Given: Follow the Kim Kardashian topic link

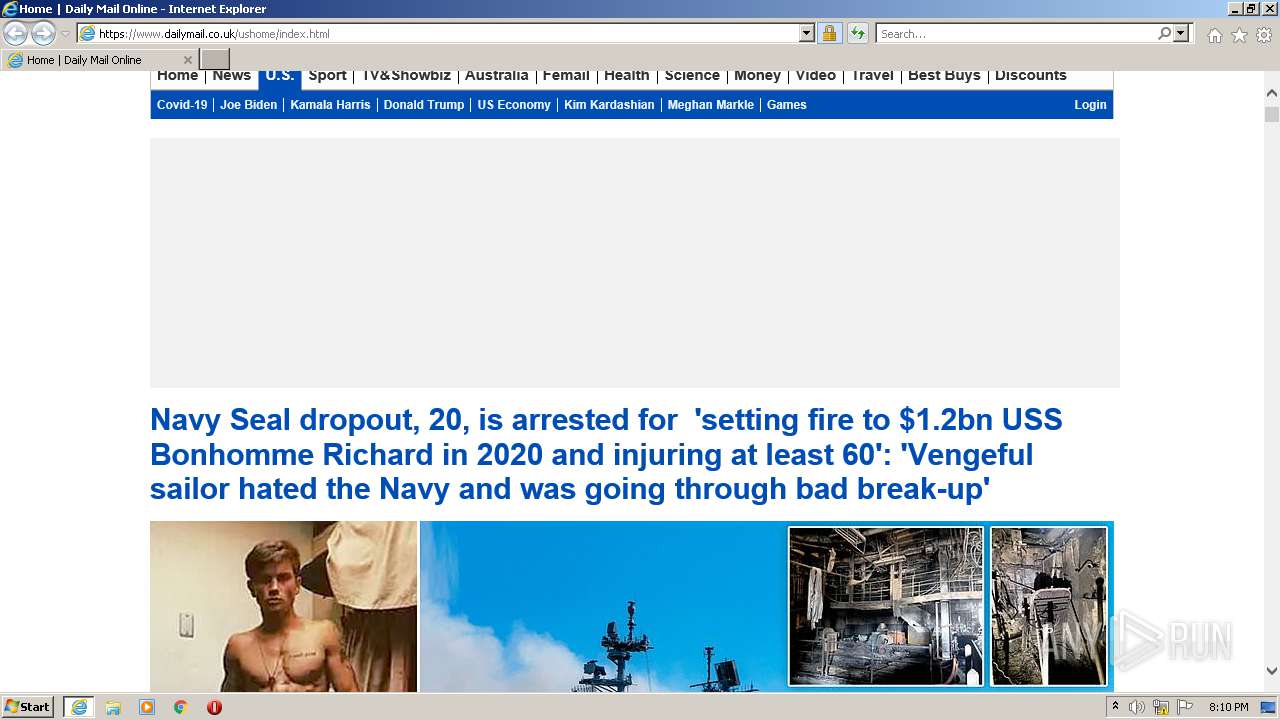Looking at the screenshot, I should 609,105.
